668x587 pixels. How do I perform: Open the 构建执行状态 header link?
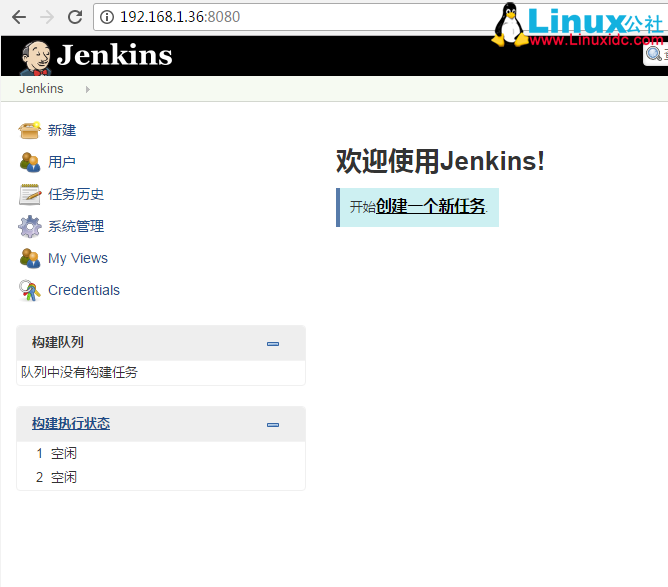[x=71, y=423]
